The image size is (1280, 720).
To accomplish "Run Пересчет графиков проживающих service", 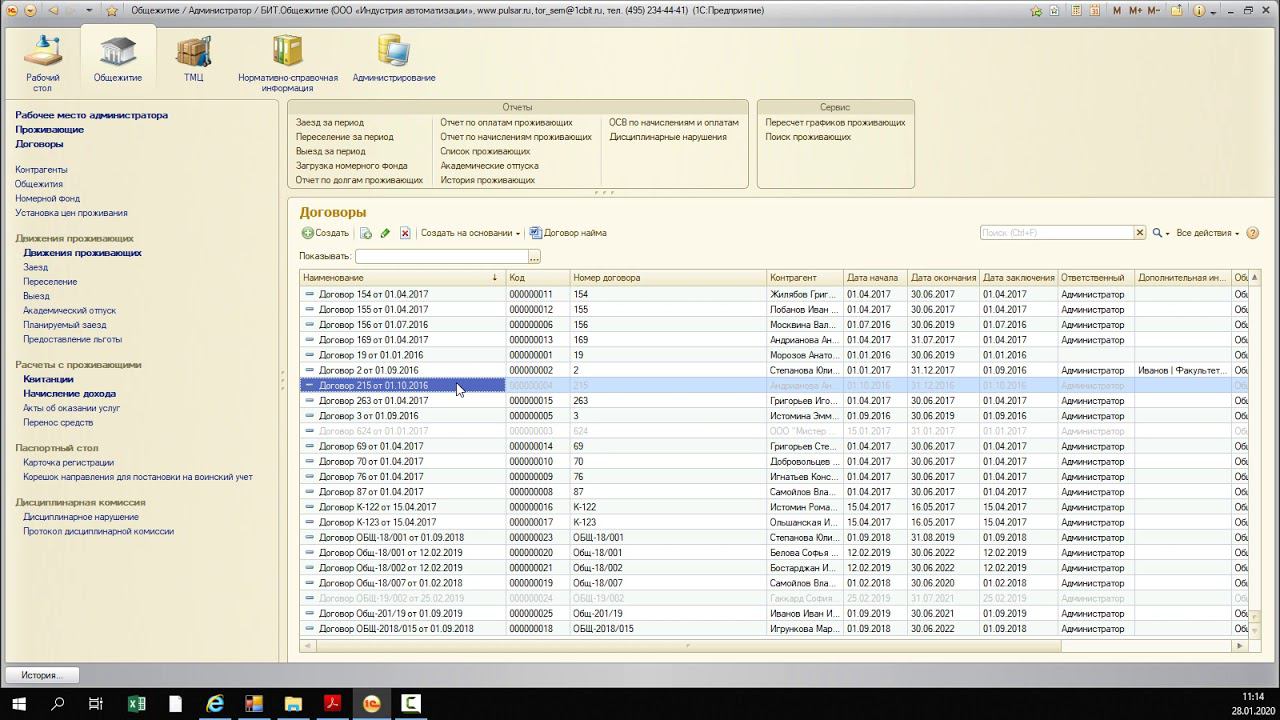I will point(835,123).
